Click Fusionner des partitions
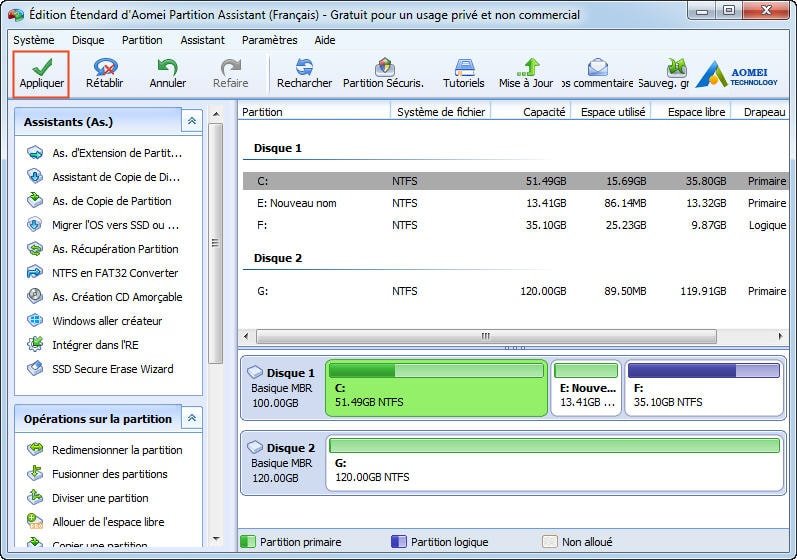Image resolution: width=797 pixels, height=560 pixels. click(97, 474)
